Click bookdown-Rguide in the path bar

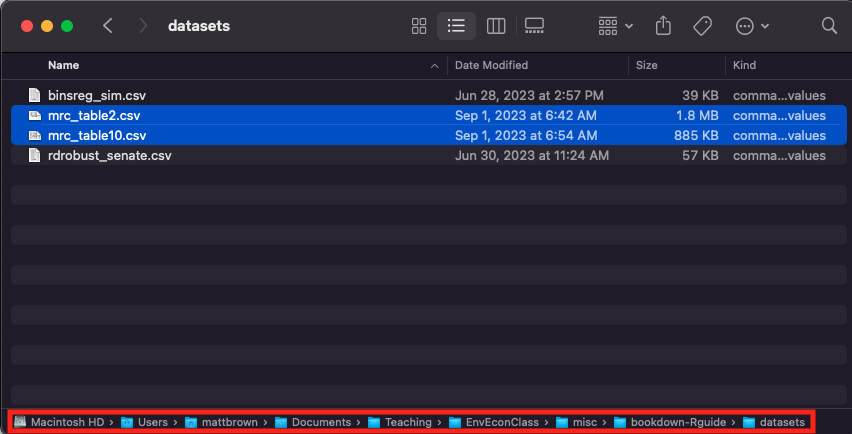pos(672,422)
